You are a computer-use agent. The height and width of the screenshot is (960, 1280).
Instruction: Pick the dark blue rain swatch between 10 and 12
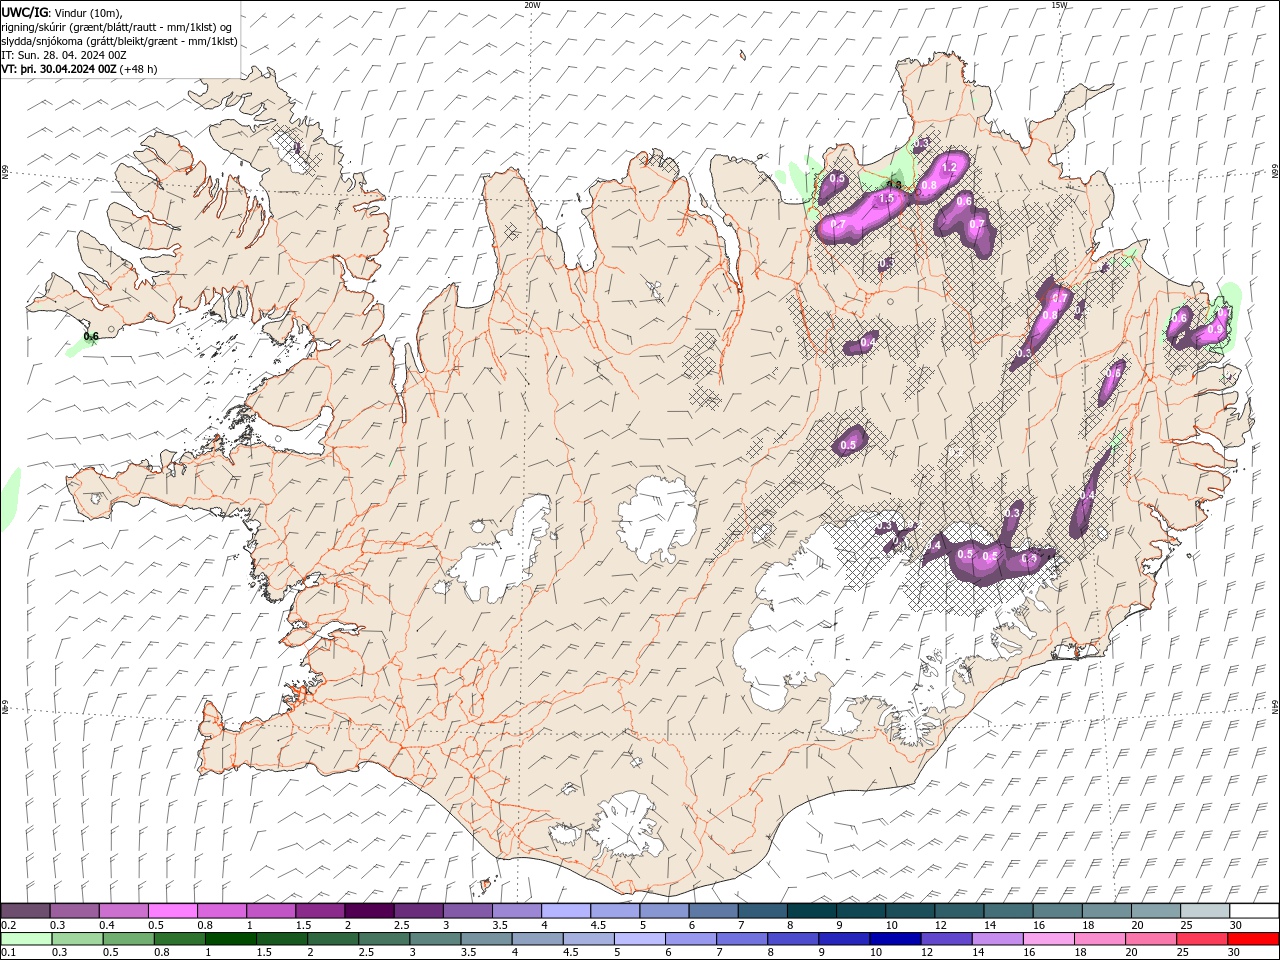(894, 939)
